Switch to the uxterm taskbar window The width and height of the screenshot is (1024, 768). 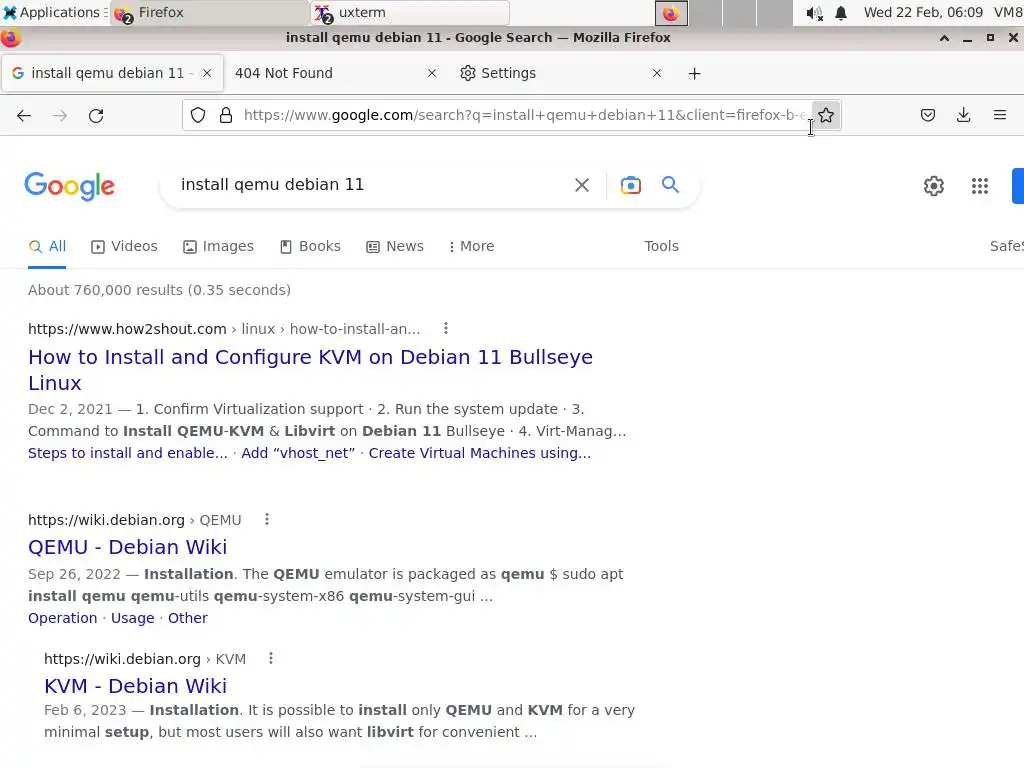410,13
